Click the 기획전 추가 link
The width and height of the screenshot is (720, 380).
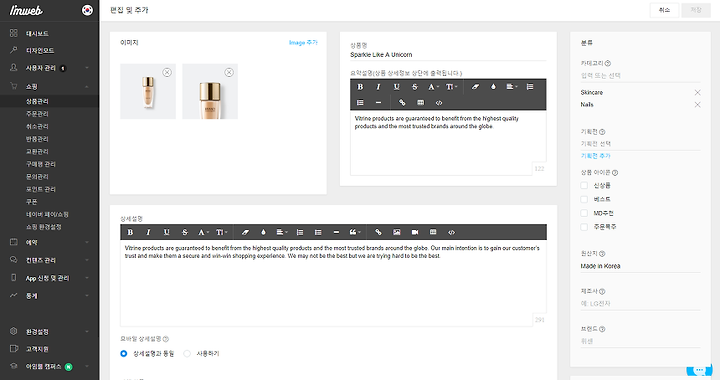596,156
